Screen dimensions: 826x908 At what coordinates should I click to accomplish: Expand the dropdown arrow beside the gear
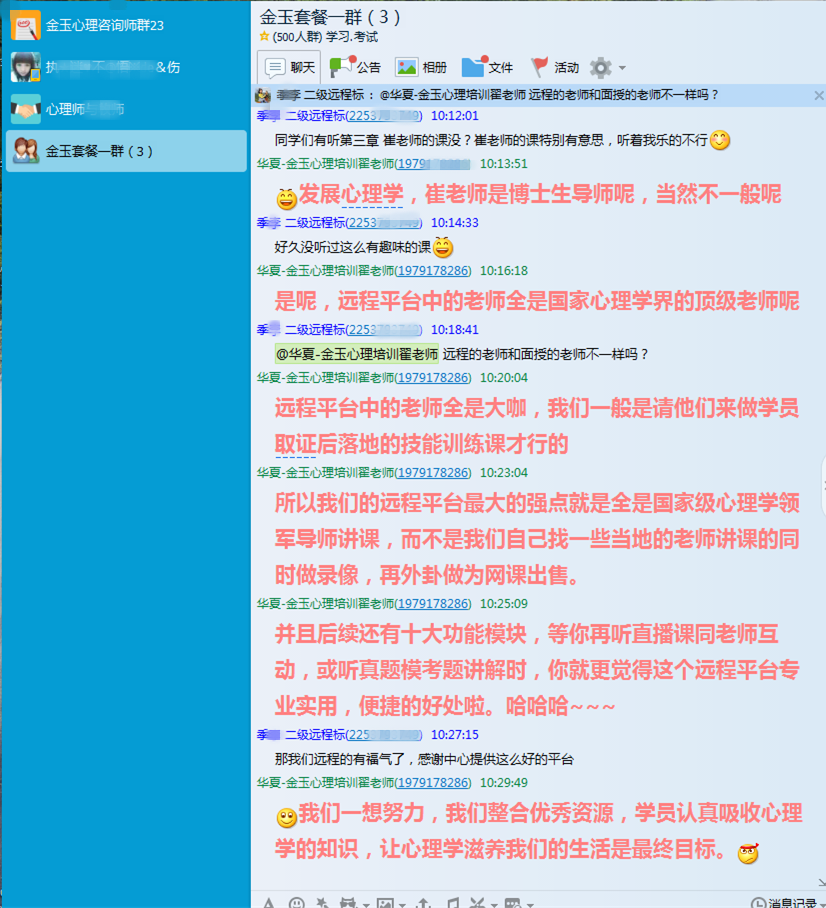coord(622,69)
